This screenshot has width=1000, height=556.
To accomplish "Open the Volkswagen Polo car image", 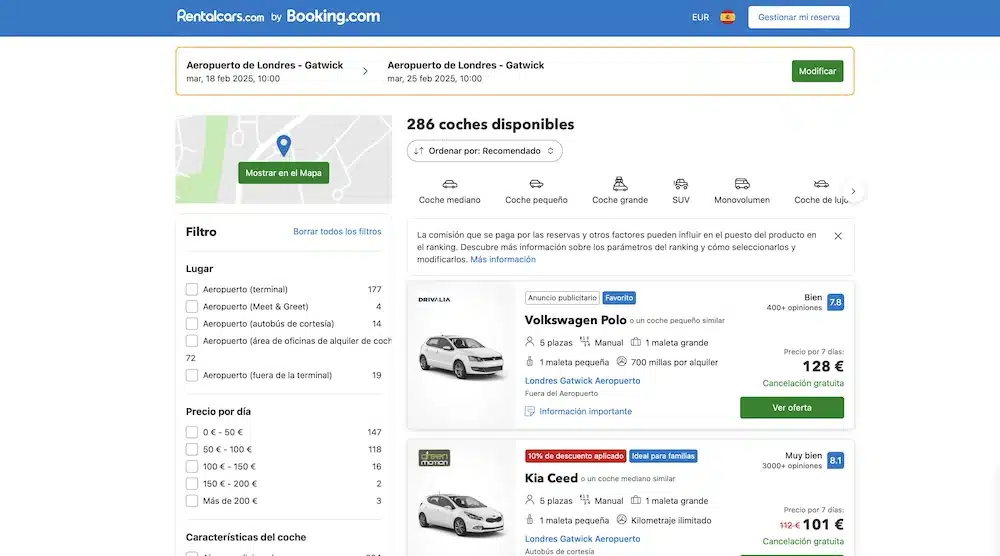I will 462,356.
